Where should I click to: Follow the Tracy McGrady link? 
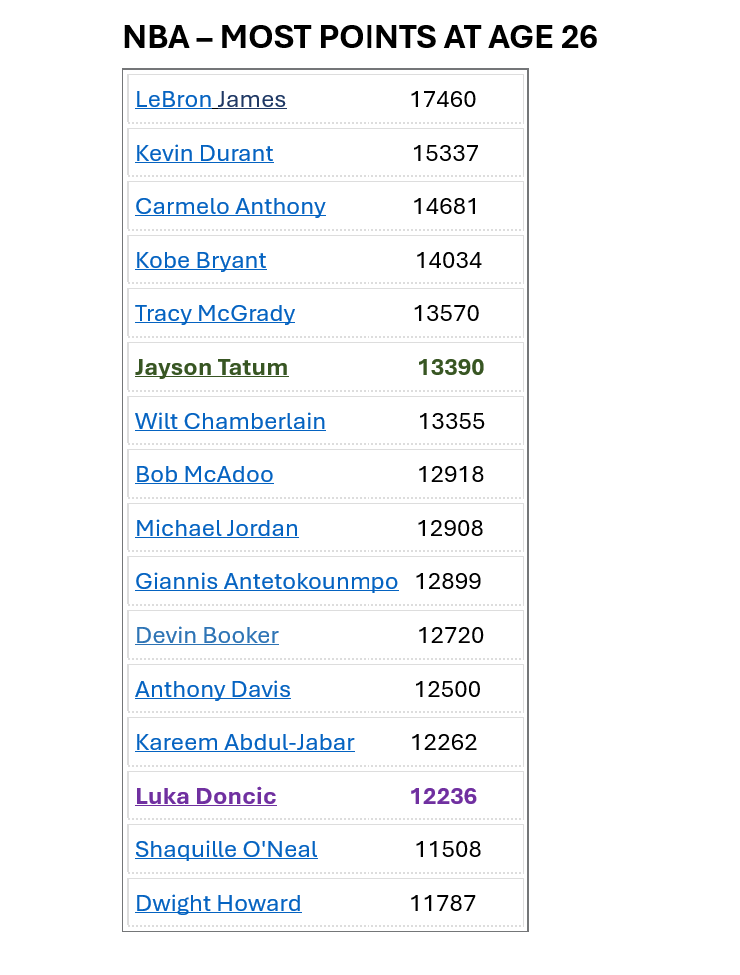click(215, 314)
